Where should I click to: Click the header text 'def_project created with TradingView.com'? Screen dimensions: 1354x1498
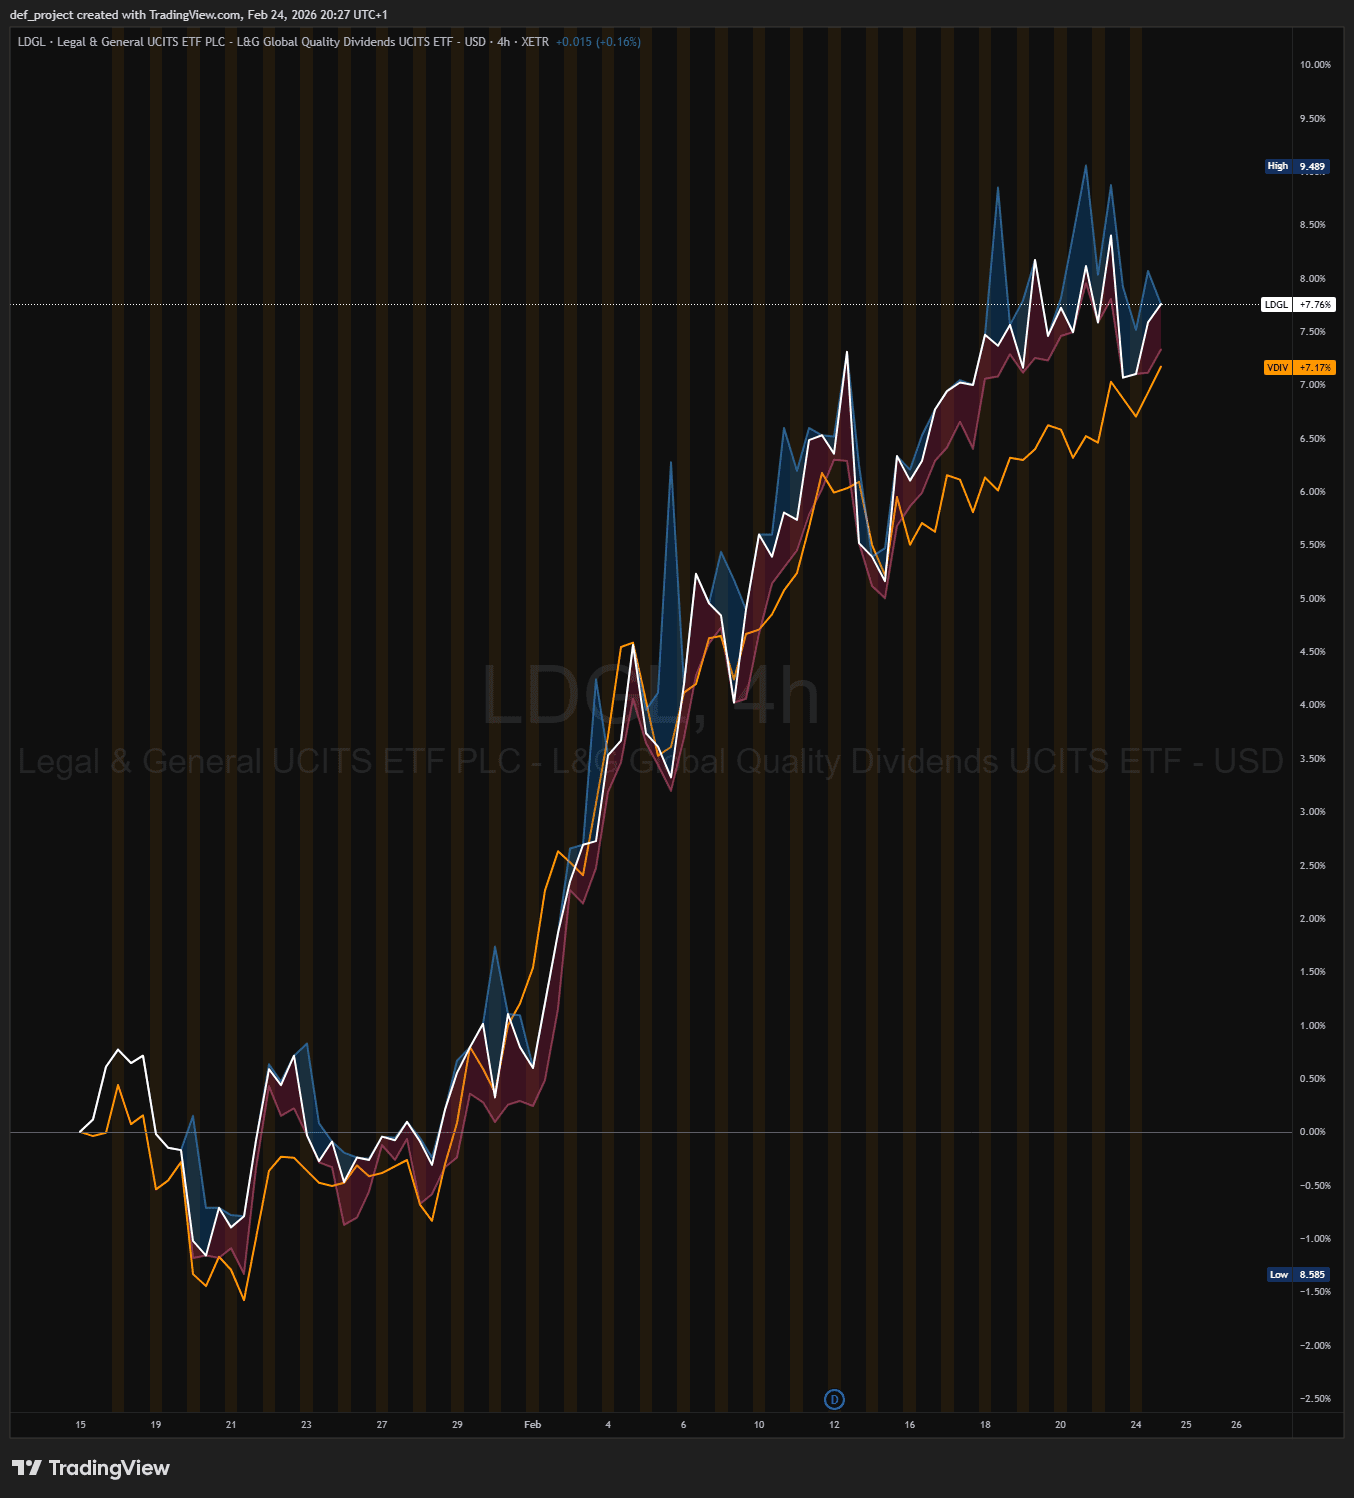125,15
